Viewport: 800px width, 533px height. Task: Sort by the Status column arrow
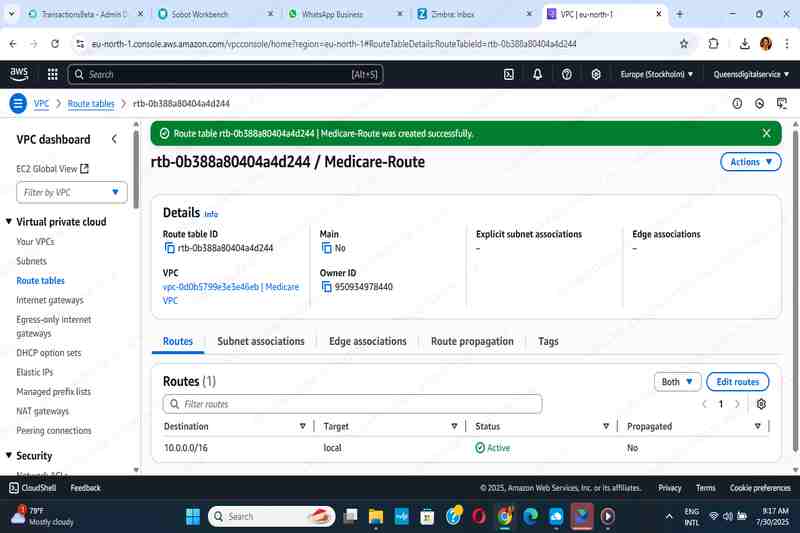[x=606, y=426]
